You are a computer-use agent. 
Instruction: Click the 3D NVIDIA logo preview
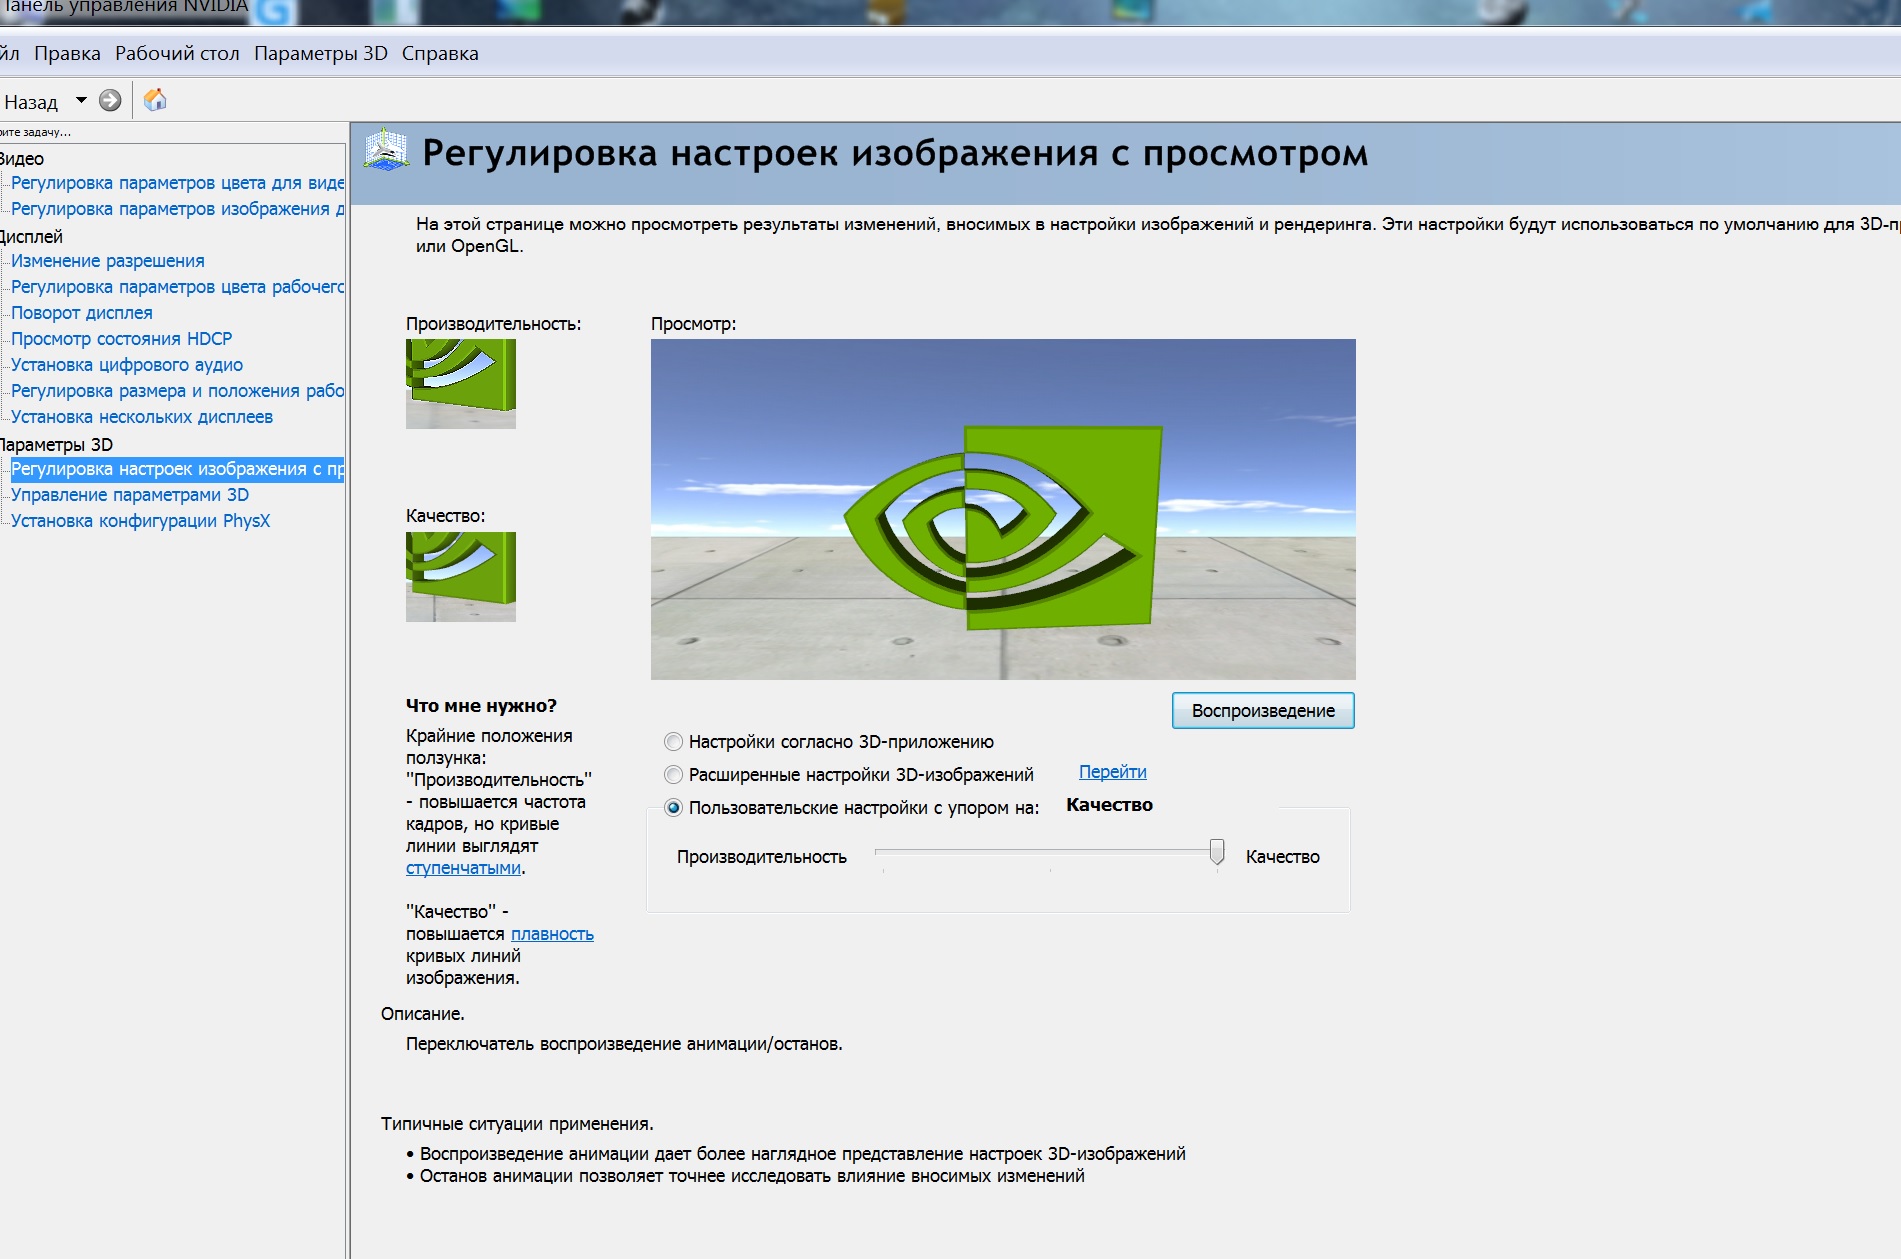[x=1003, y=510]
